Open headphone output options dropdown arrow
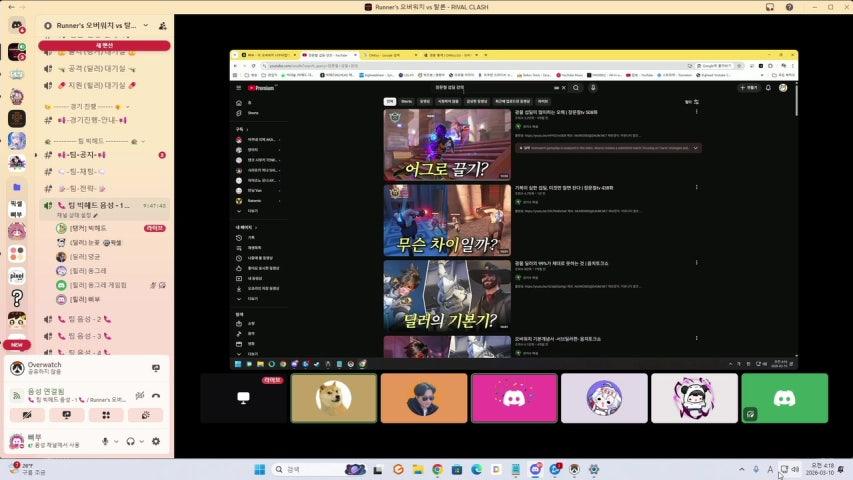Screen dimensions: 853x480 pyautogui.click(x=142, y=441)
